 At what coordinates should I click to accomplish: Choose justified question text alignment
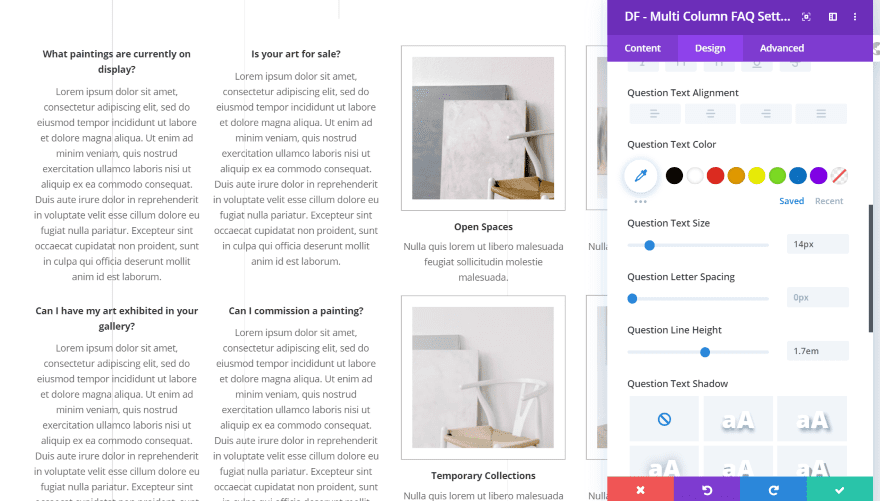click(x=821, y=114)
